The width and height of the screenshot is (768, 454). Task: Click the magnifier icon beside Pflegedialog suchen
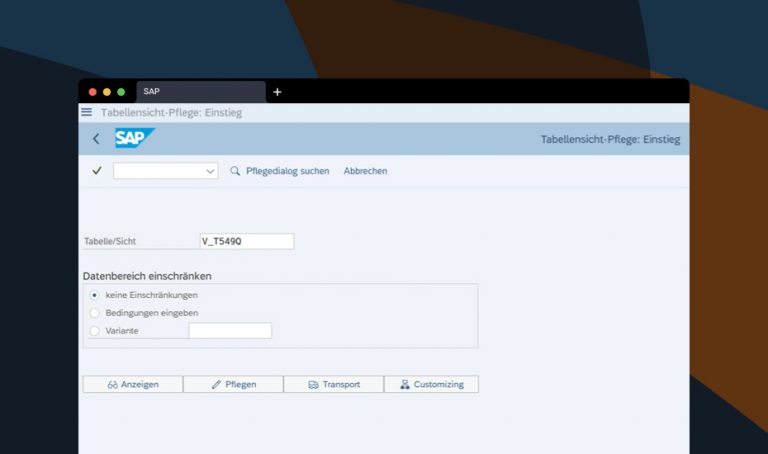(x=235, y=171)
